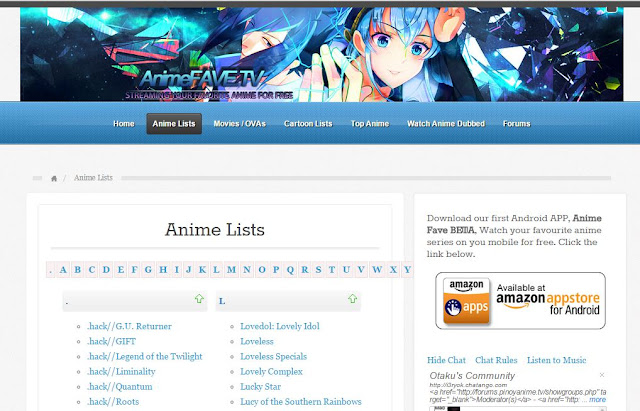
Task: Jump to letter Y in index
Action: click(x=407, y=270)
